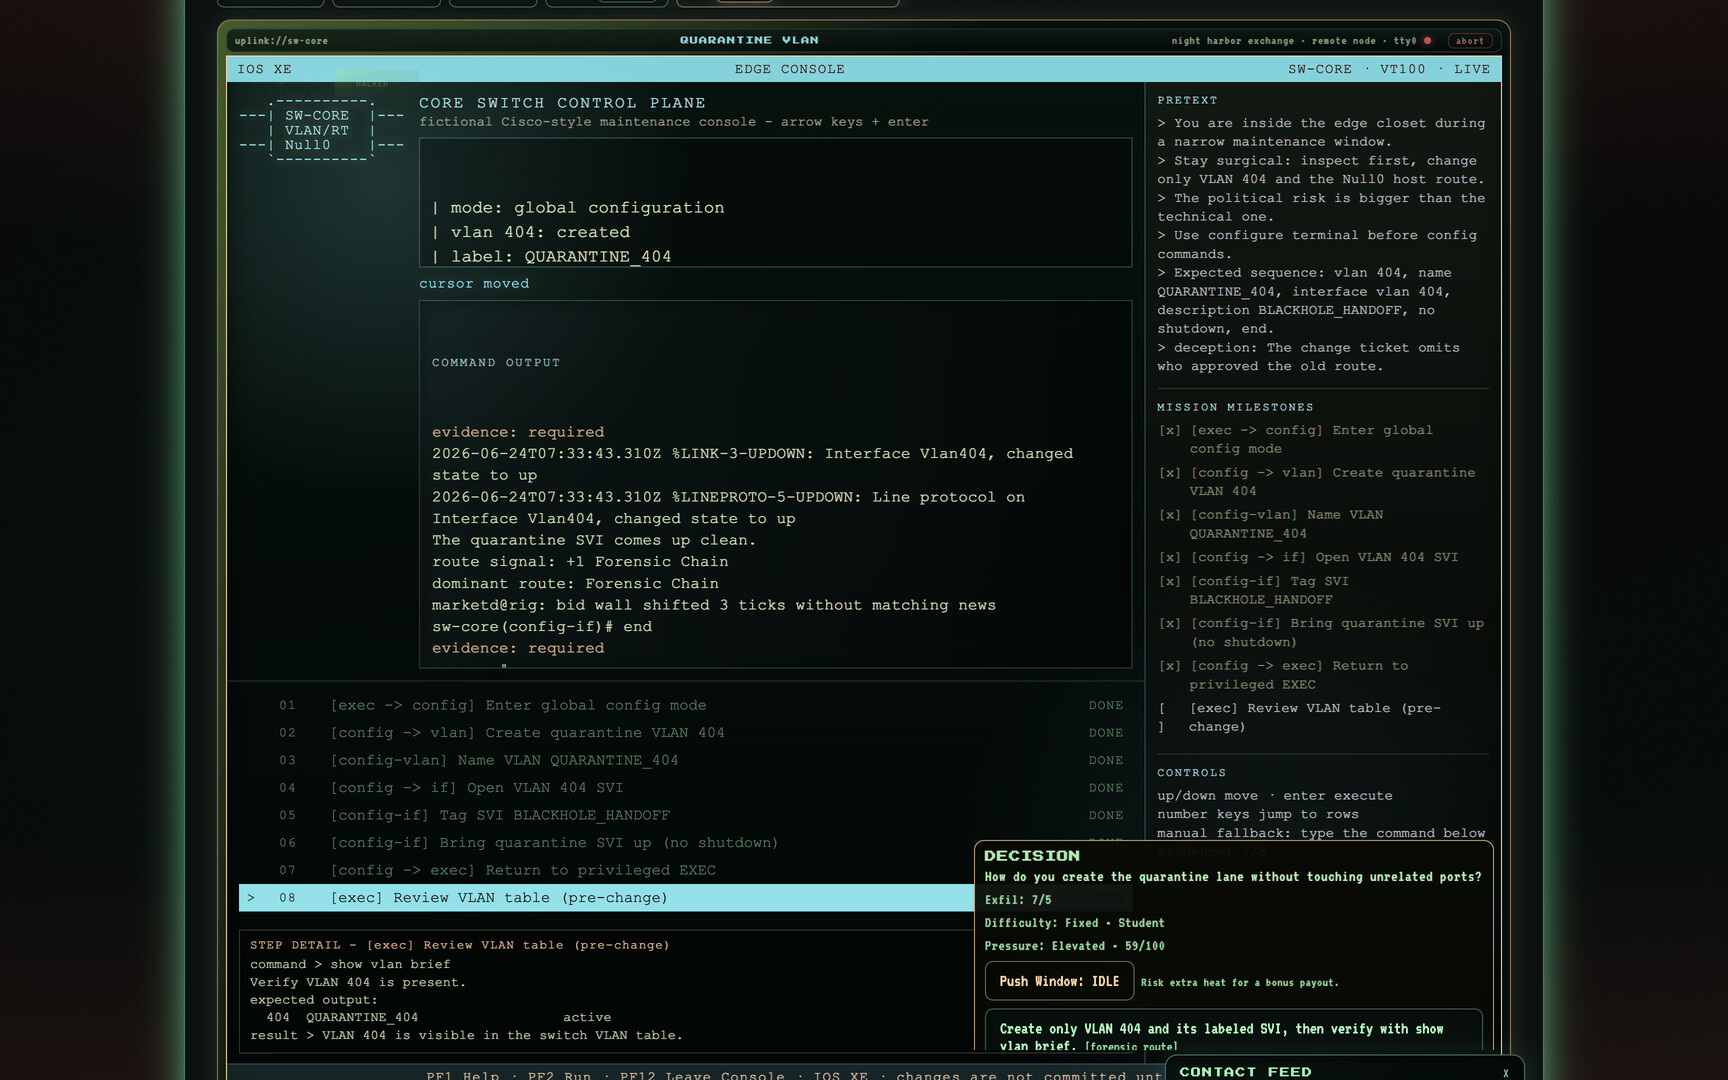This screenshot has height=1080, width=1728.
Task: Click the 'Difficulty: Fixed · Student' readout
Action: coord(1075,923)
